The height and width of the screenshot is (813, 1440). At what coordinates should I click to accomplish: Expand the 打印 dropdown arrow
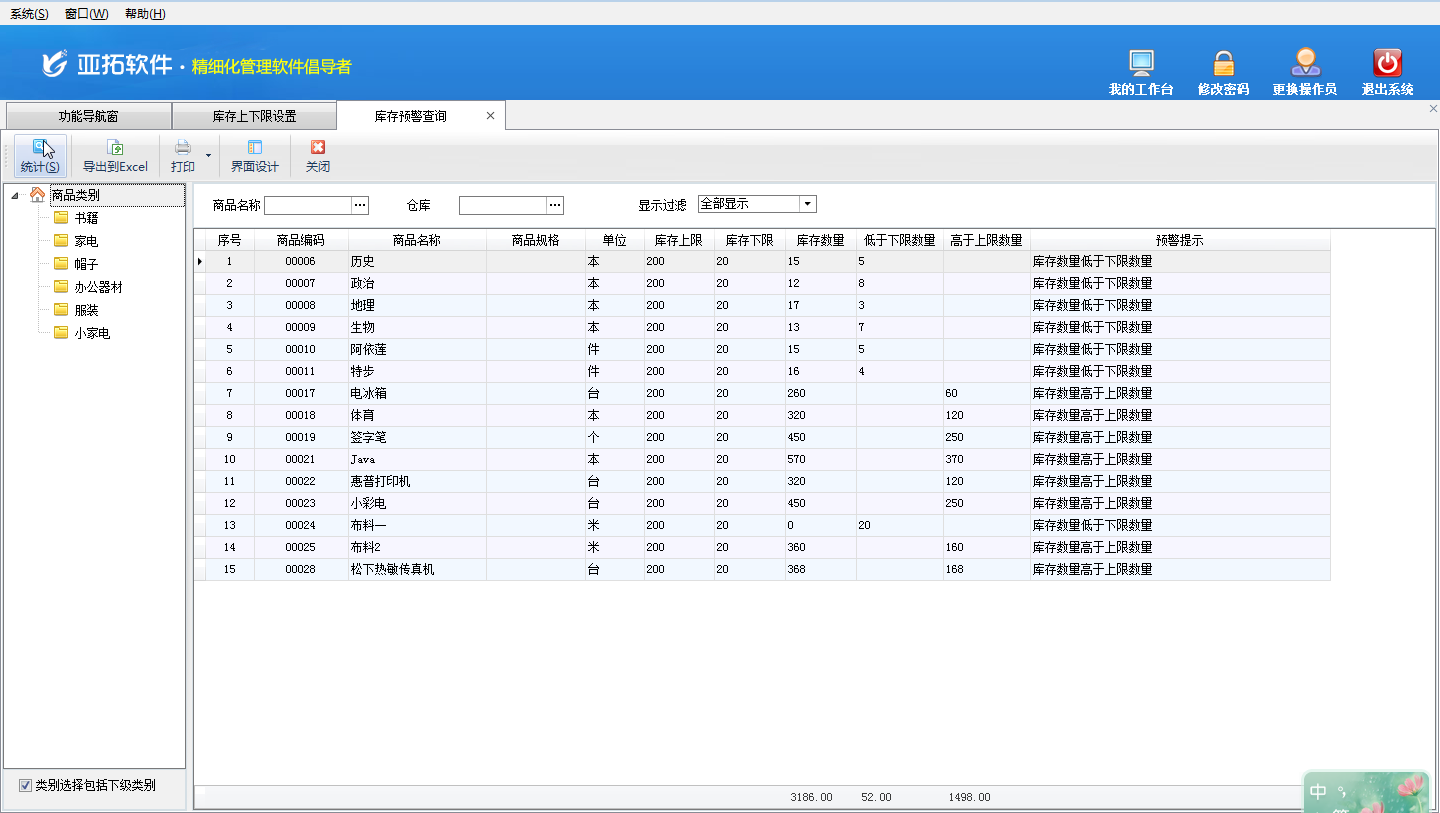(x=209, y=156)
